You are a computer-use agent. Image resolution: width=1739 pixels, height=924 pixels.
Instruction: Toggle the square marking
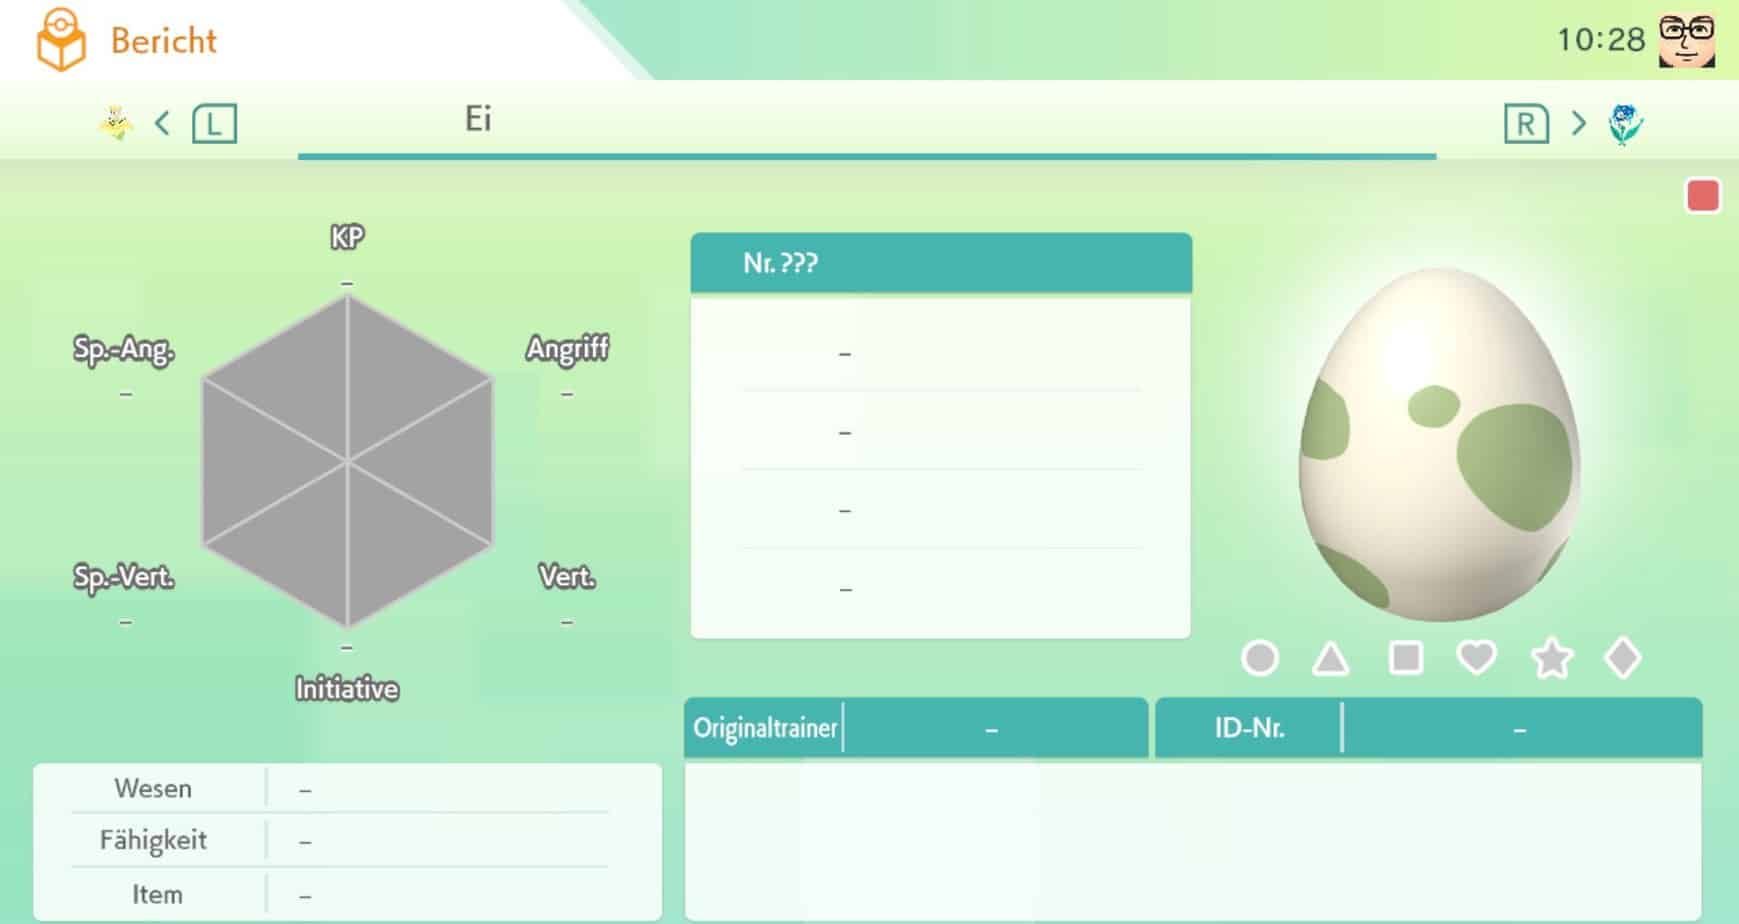pyautogui.click(x=1406, y=658)
